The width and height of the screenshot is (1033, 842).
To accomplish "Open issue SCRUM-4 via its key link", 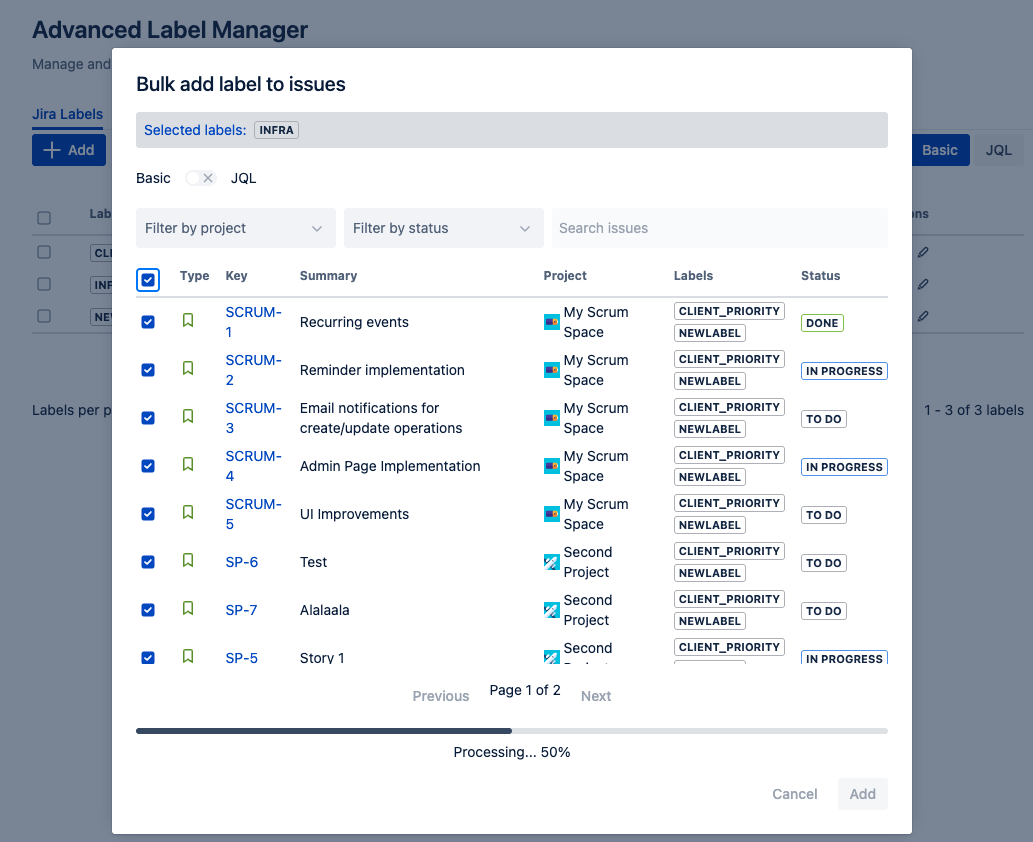I will [252, 466].
